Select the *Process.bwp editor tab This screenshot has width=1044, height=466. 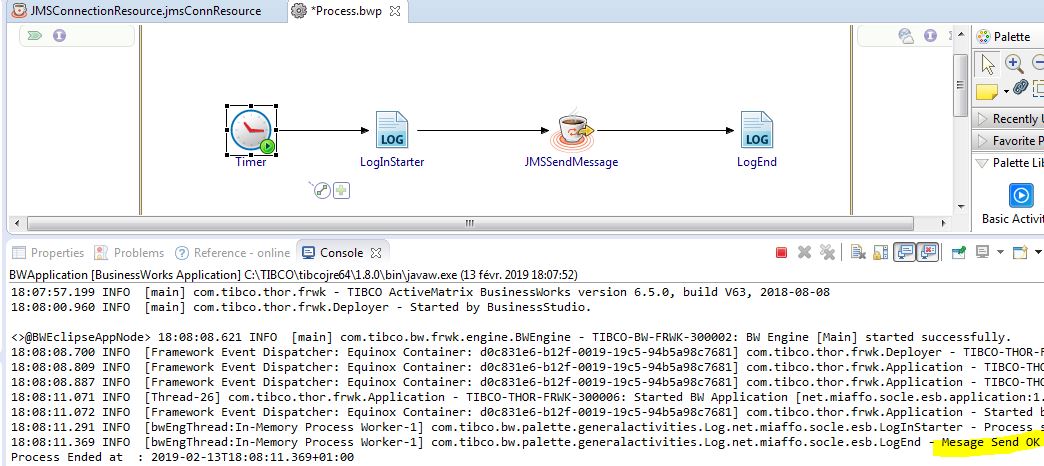tap(346, 11)
